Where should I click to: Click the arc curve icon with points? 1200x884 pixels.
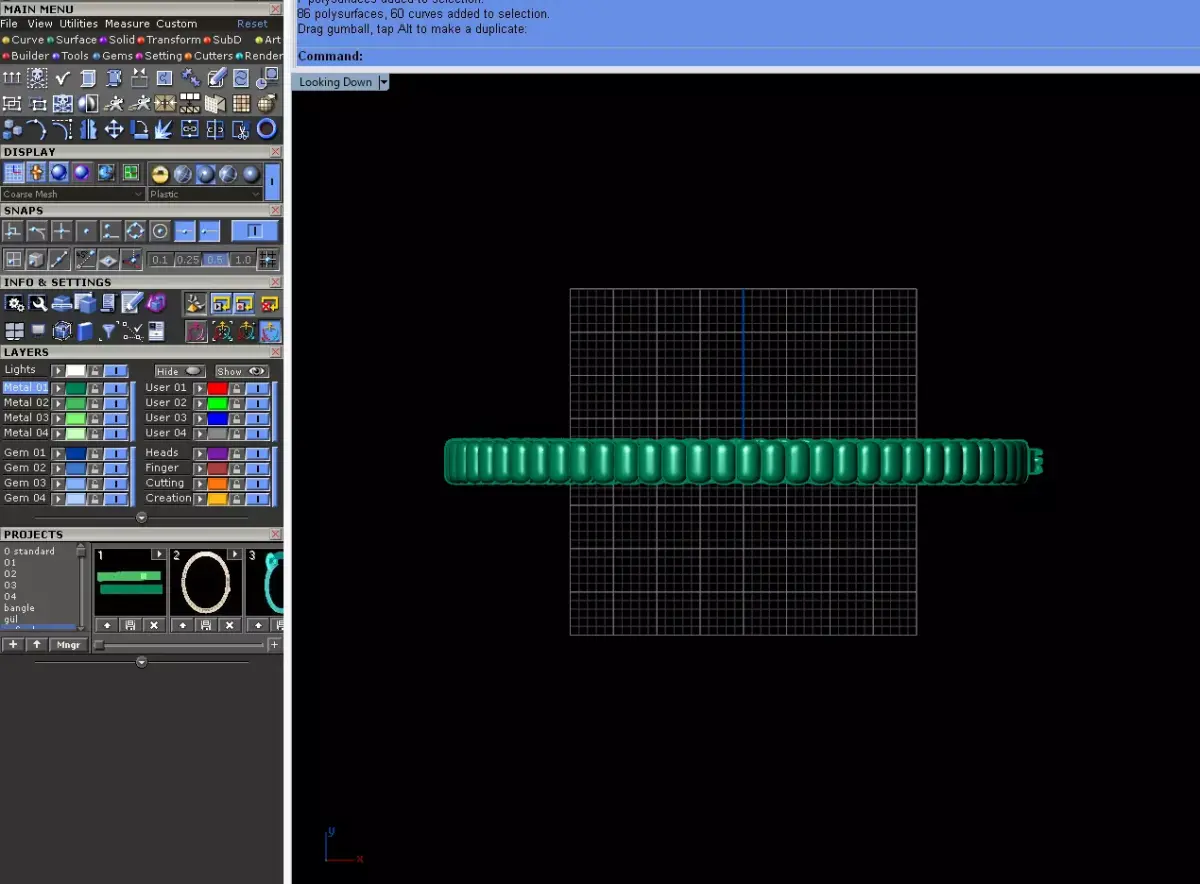[x=37, y=129]
